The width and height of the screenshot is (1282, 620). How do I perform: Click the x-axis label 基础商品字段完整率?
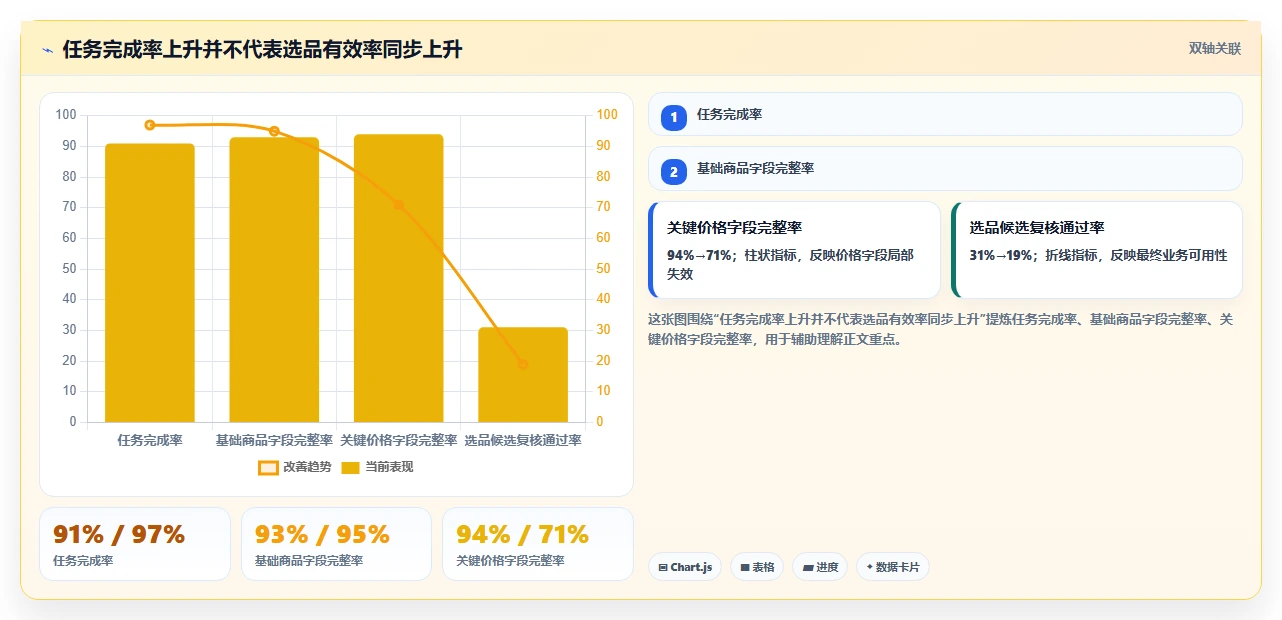[274, 440]
